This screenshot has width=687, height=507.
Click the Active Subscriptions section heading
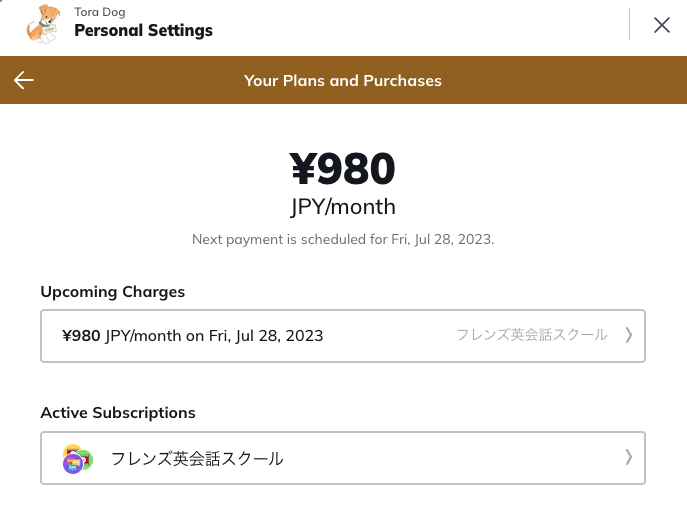pos(118,413)
